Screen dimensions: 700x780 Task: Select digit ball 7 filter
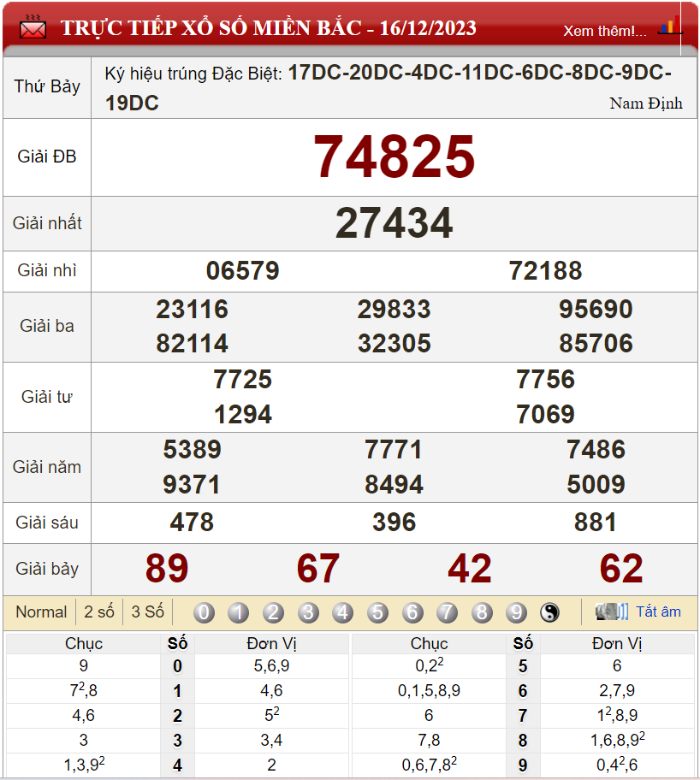[447, 612]
